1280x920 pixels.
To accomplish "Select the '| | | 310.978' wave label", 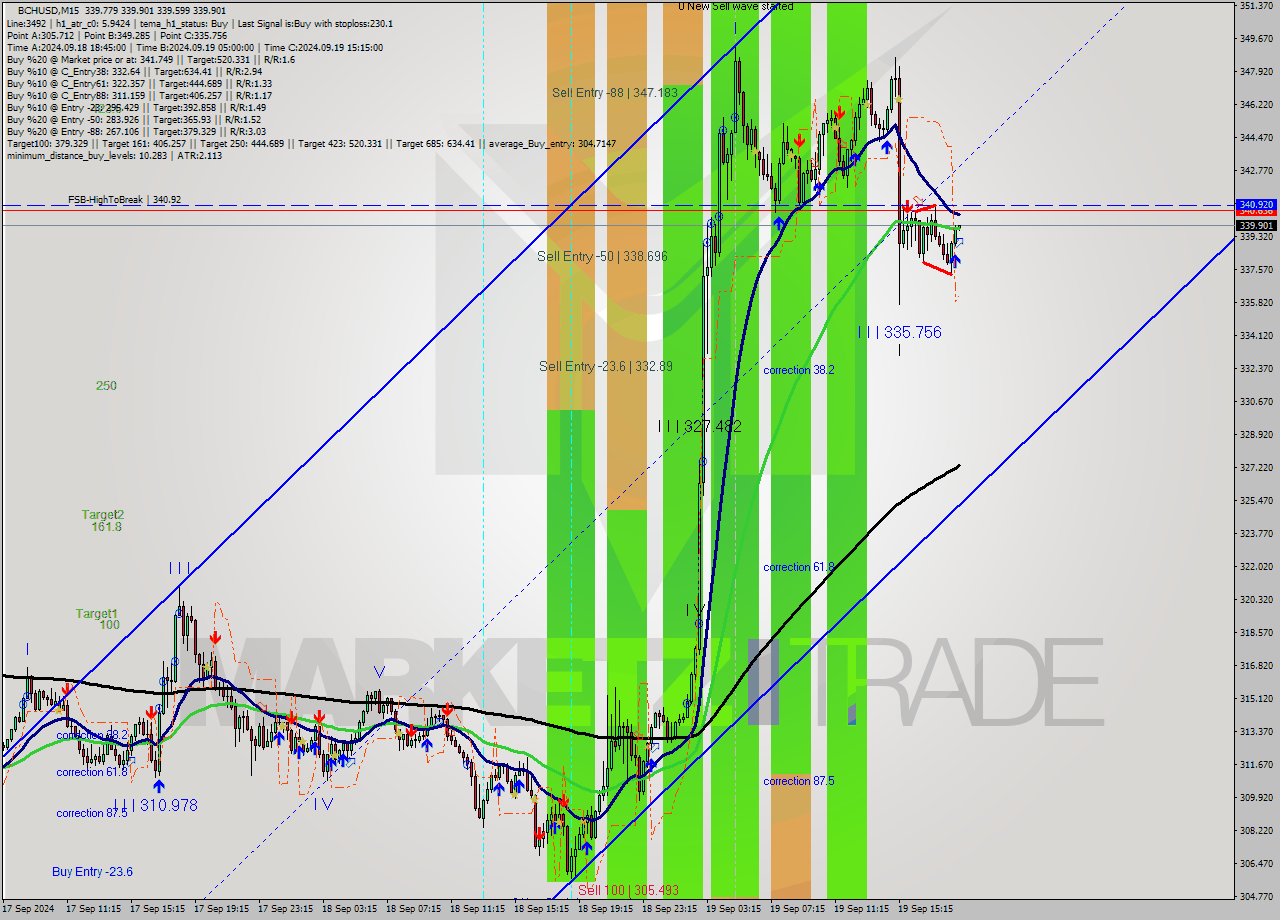I will point(155,805).
